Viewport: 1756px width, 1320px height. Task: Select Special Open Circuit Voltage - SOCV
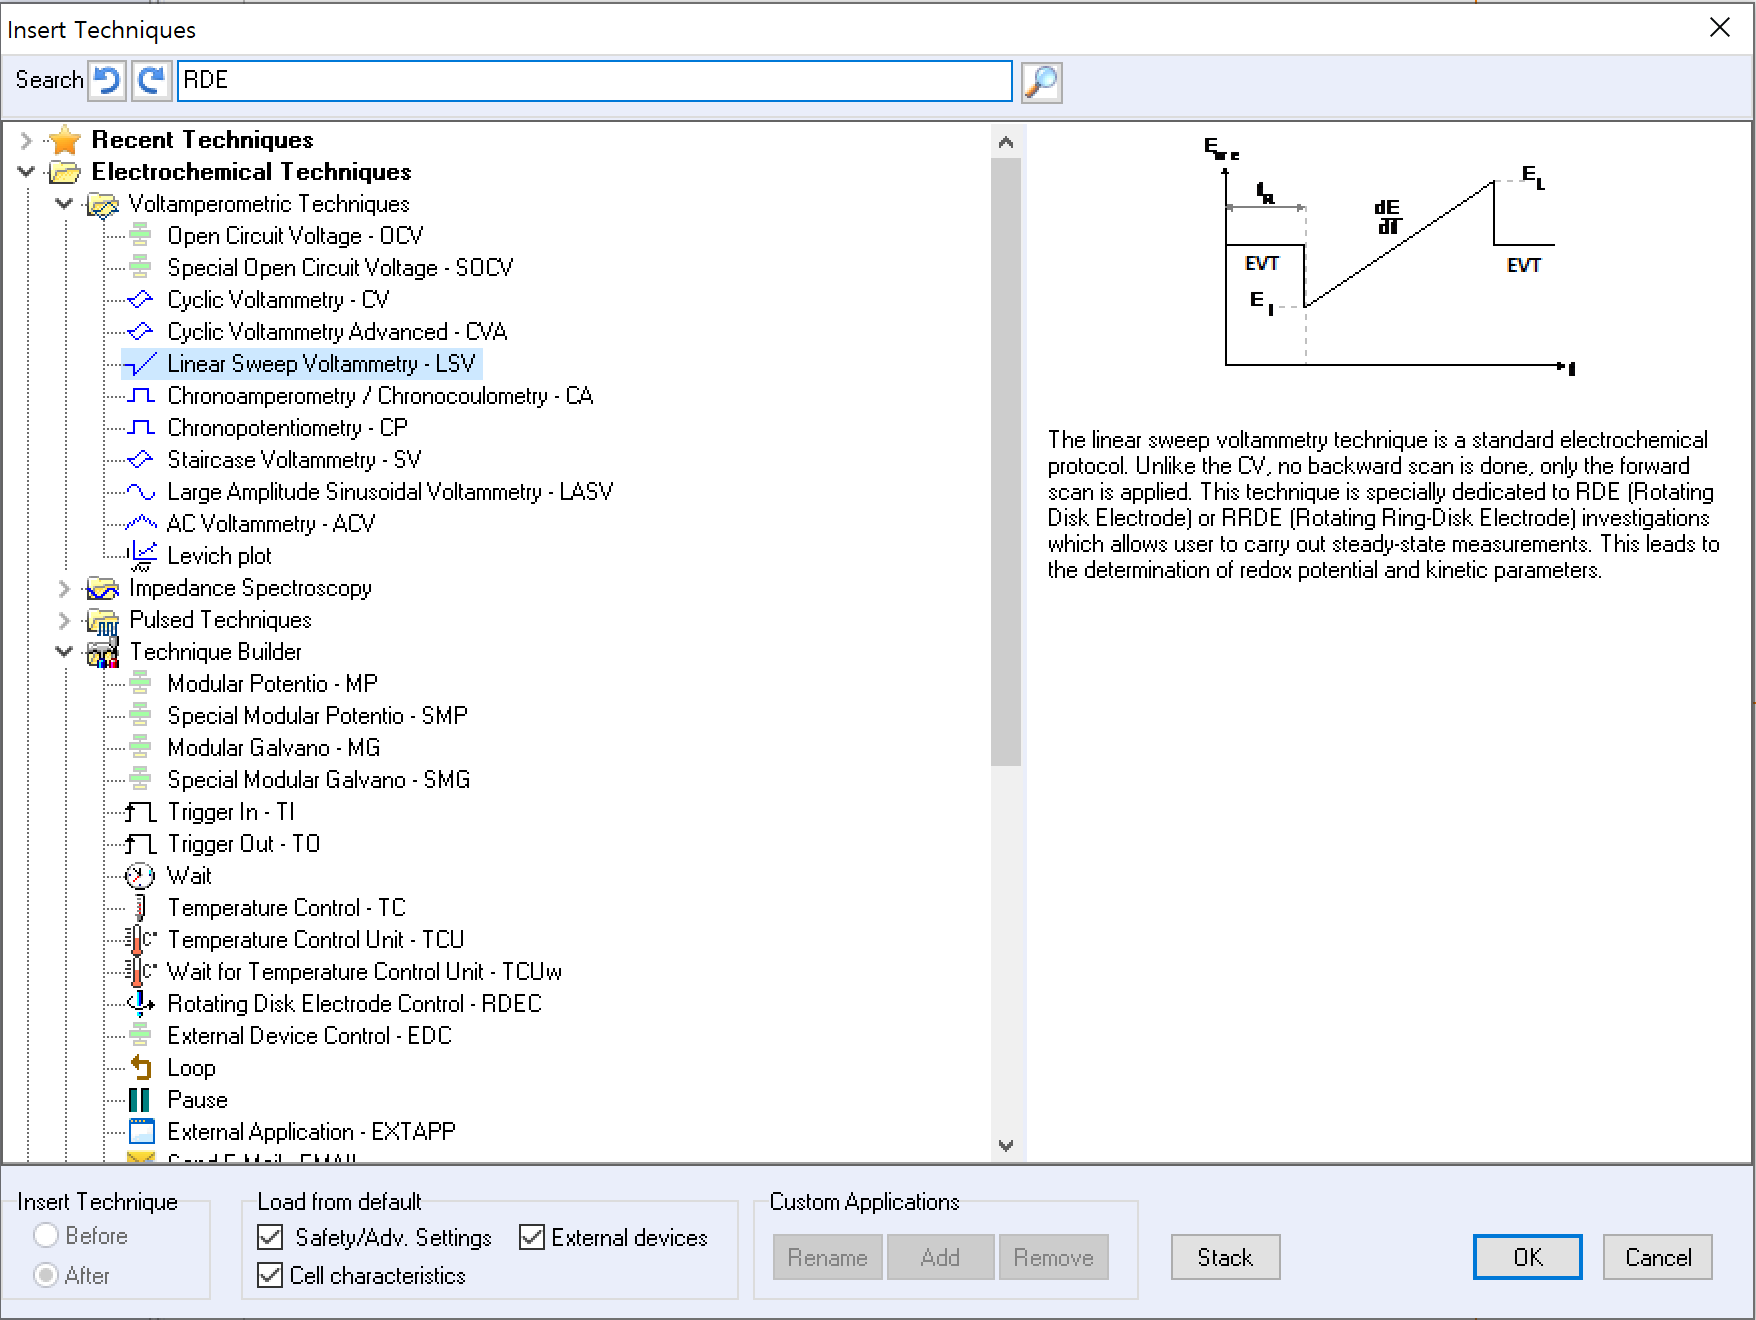pos(340,268)
